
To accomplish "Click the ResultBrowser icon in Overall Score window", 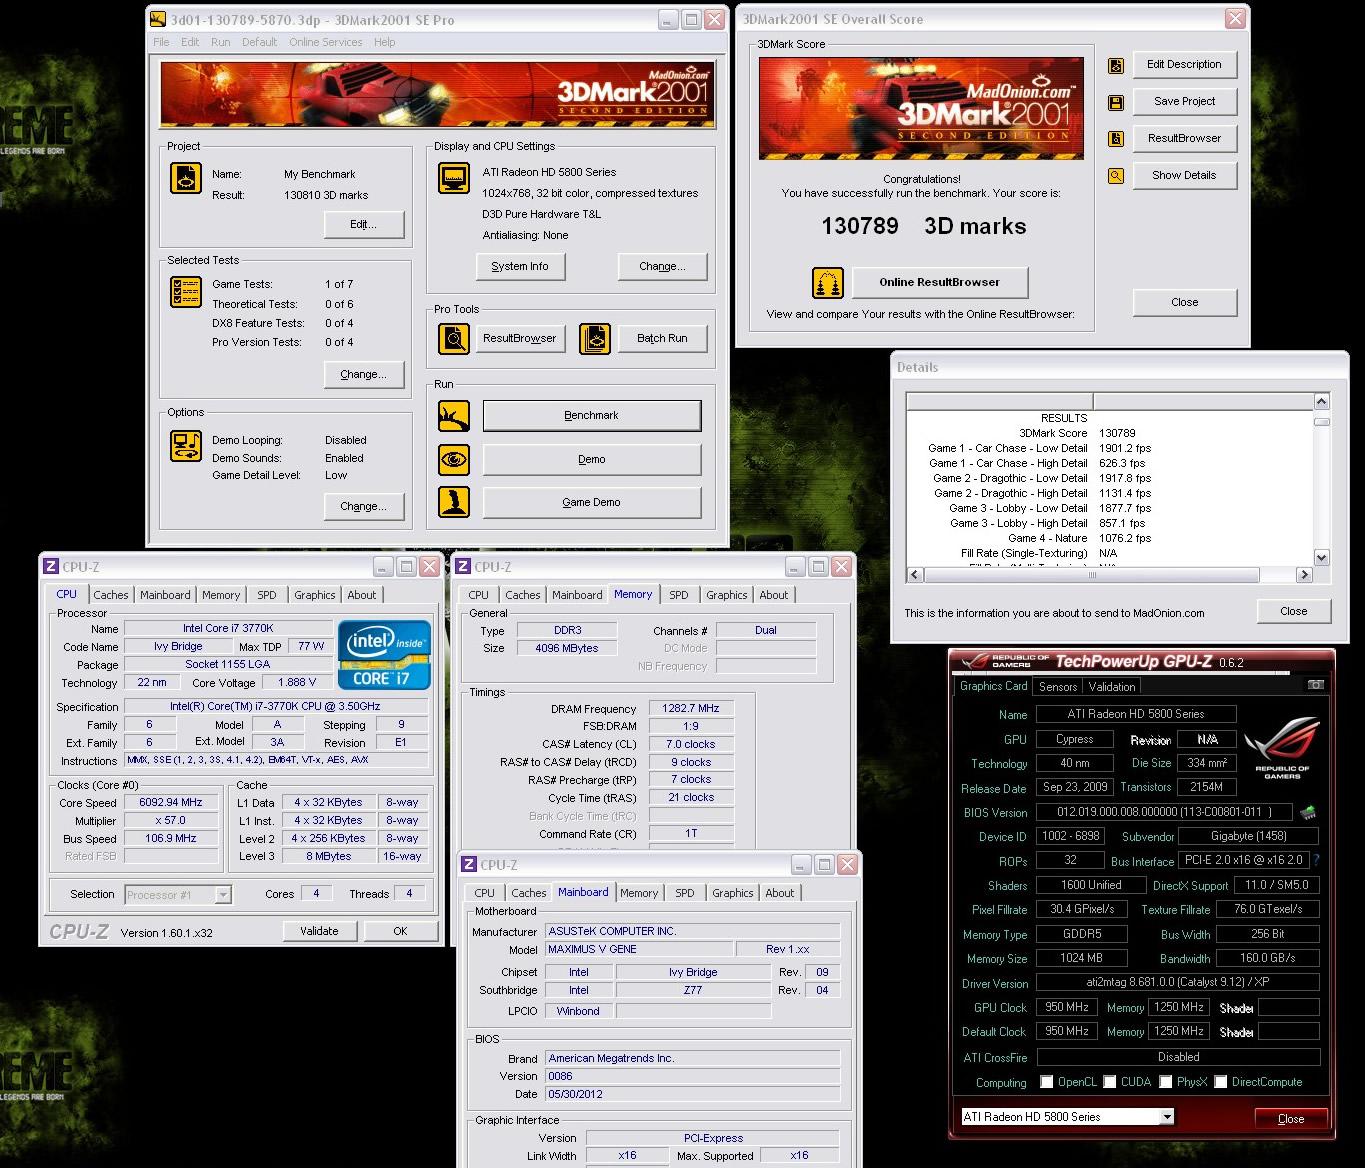I will point(1116,139).
